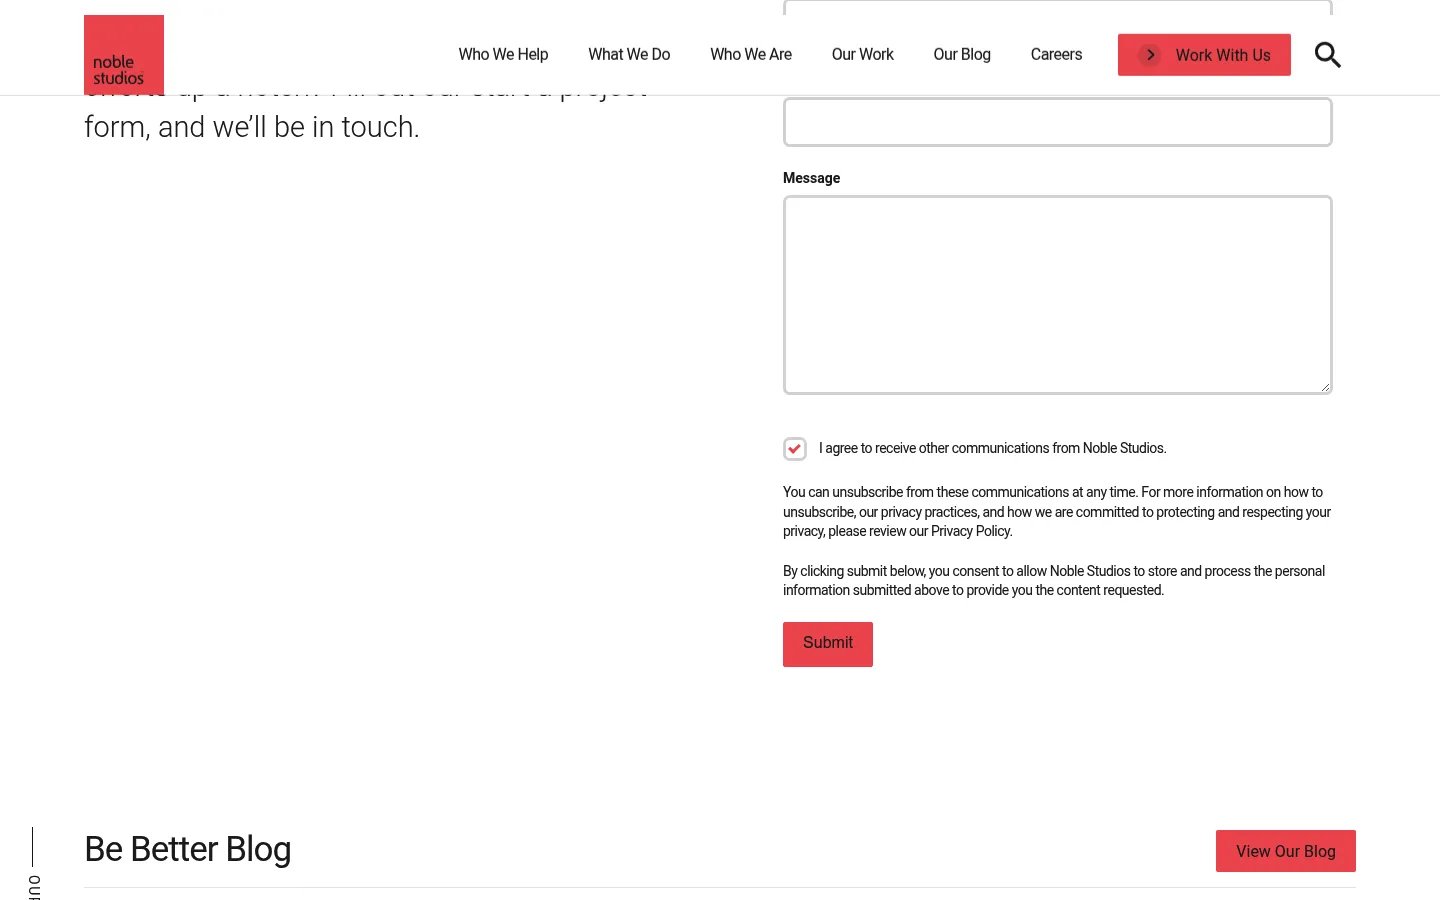Open the Who We Help menu
The image size is (1440, 900).
click(503, 55)
